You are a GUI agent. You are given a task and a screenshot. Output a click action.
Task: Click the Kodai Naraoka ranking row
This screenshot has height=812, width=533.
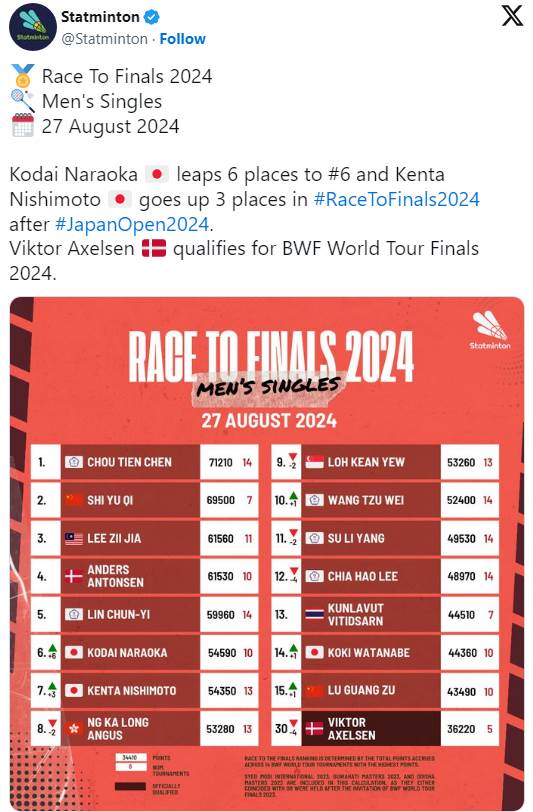[x=145, y=652]
